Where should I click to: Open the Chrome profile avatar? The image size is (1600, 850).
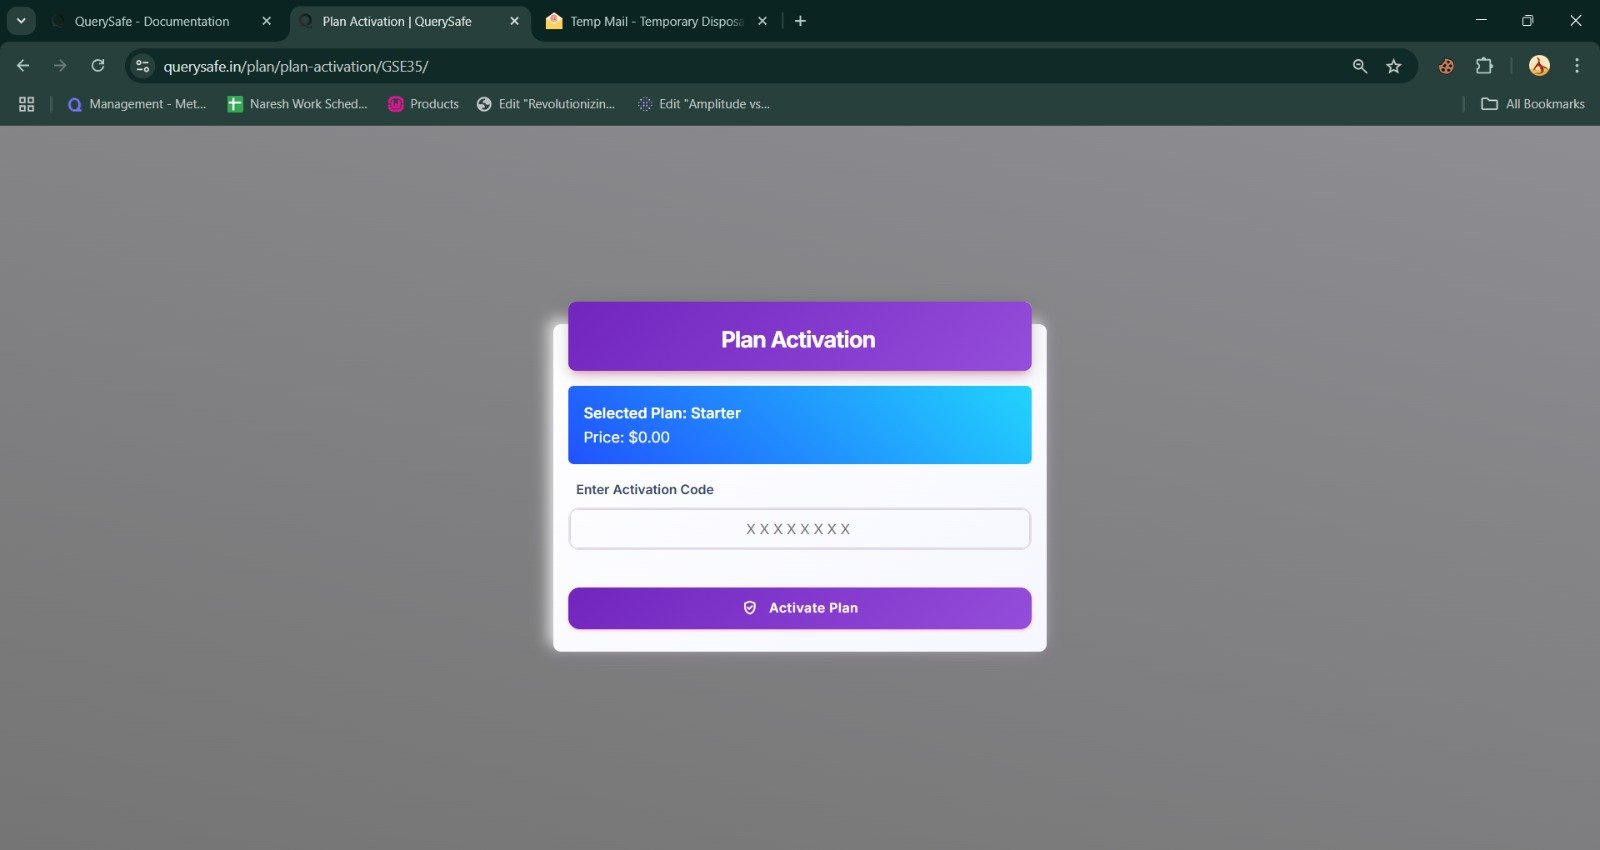coord(1539,66)
